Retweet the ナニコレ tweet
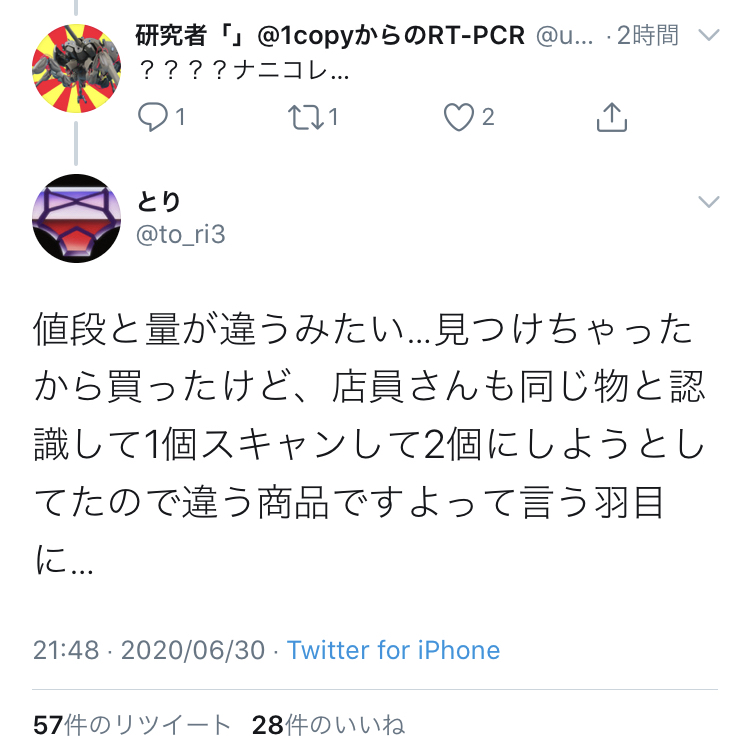This screenshot has height=755, width=750. [306, 117]
